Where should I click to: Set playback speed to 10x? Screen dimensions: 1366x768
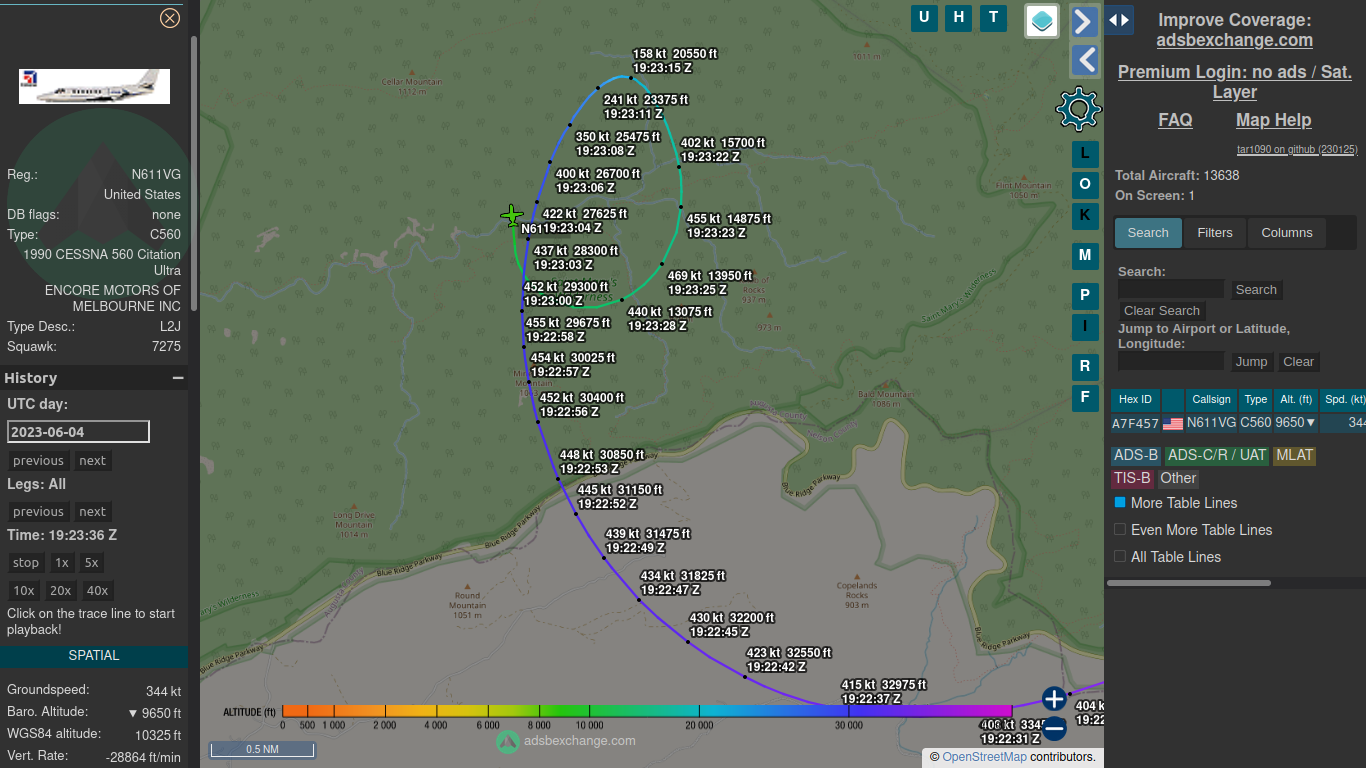[x=24, y=591]
